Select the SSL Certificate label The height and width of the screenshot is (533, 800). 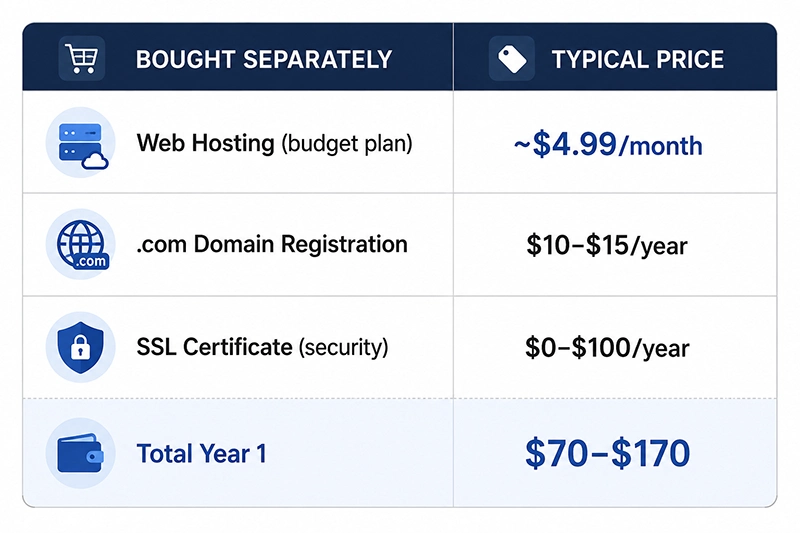[214, 347]
